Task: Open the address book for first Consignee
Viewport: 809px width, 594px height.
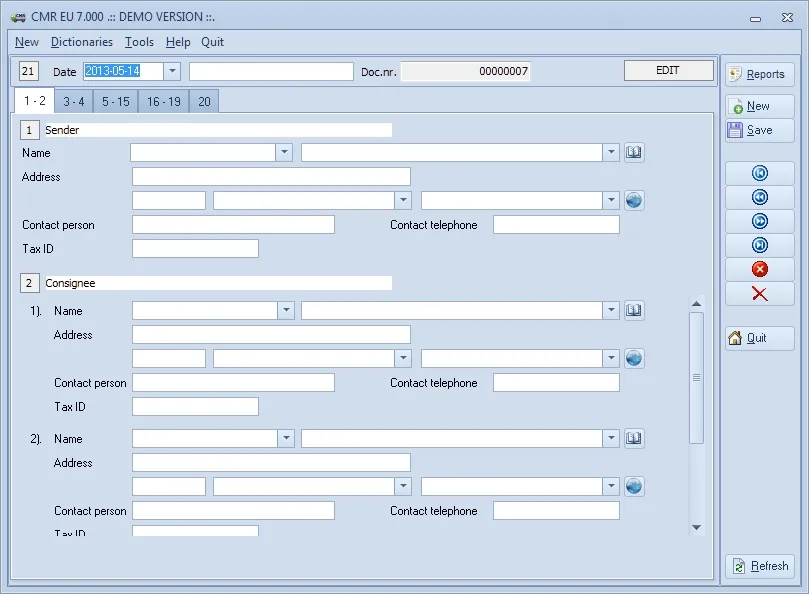Action: (634, 310)
